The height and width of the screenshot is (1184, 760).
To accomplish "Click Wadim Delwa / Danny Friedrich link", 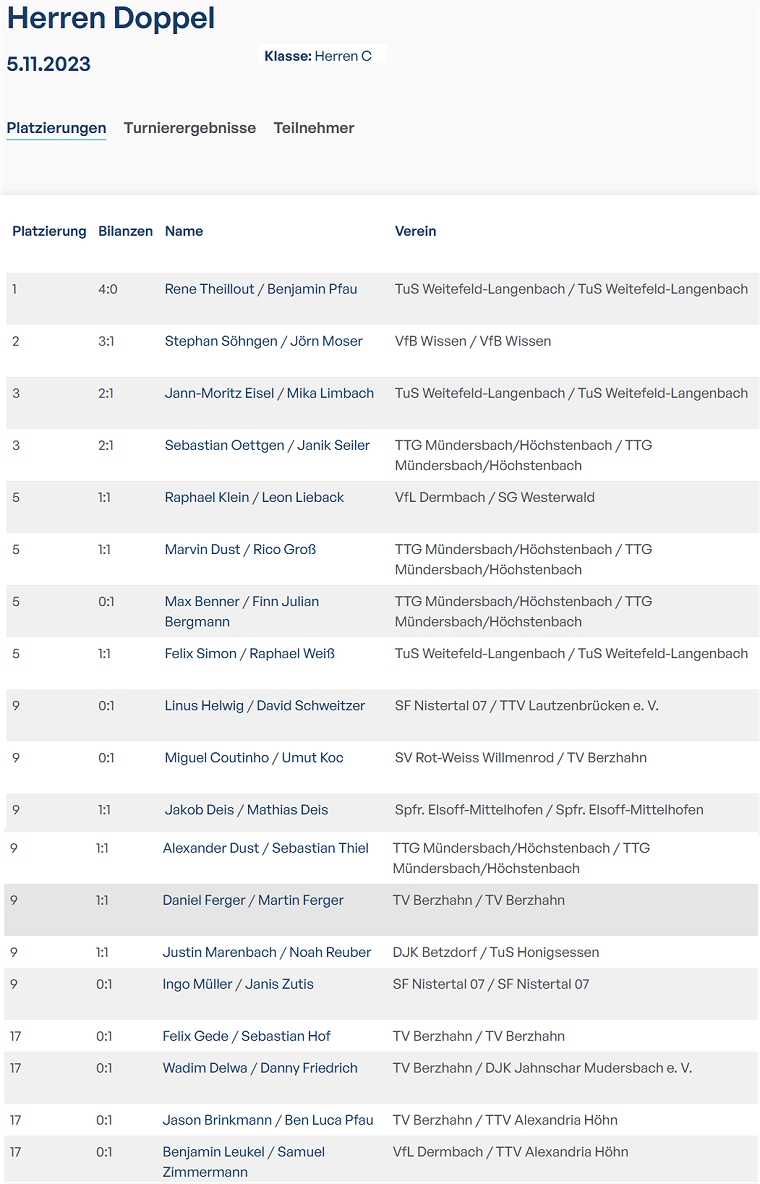I will (x=260, y=1068).
